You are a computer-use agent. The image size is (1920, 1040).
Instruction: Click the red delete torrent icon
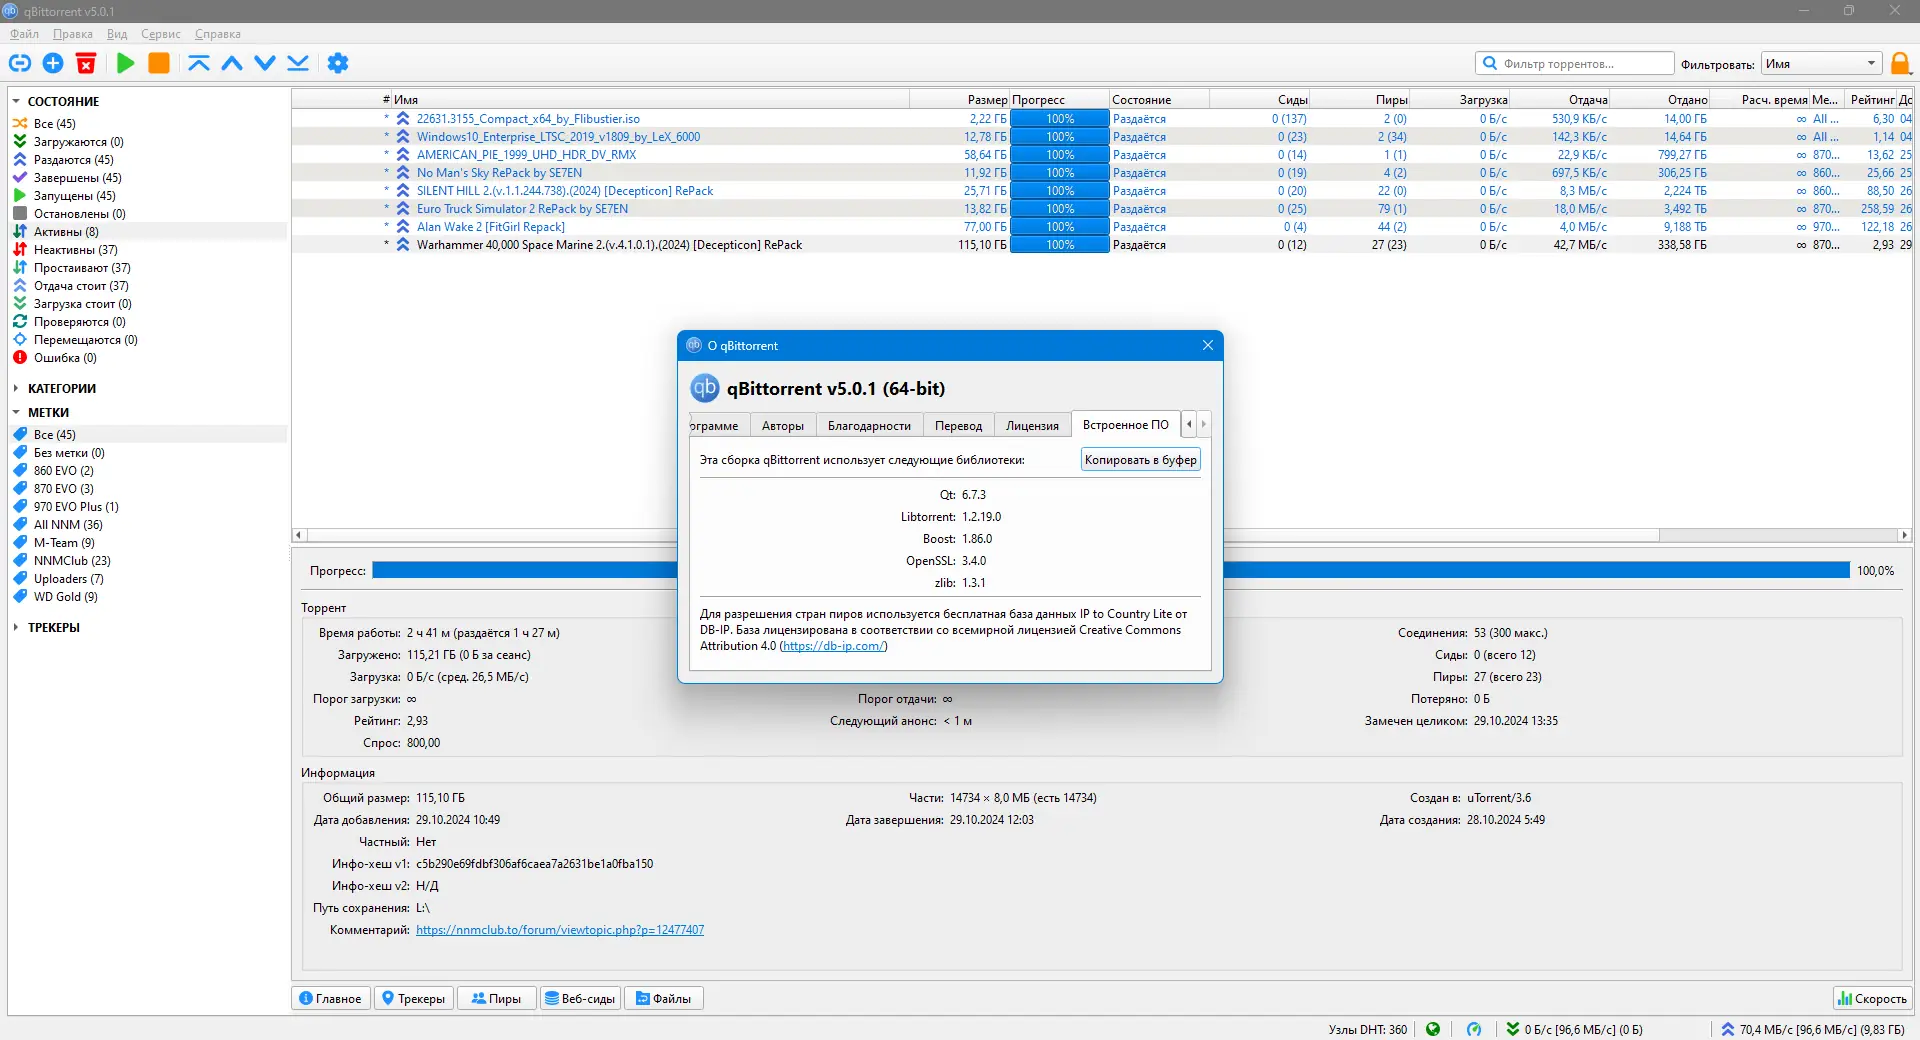coord(86,63)
